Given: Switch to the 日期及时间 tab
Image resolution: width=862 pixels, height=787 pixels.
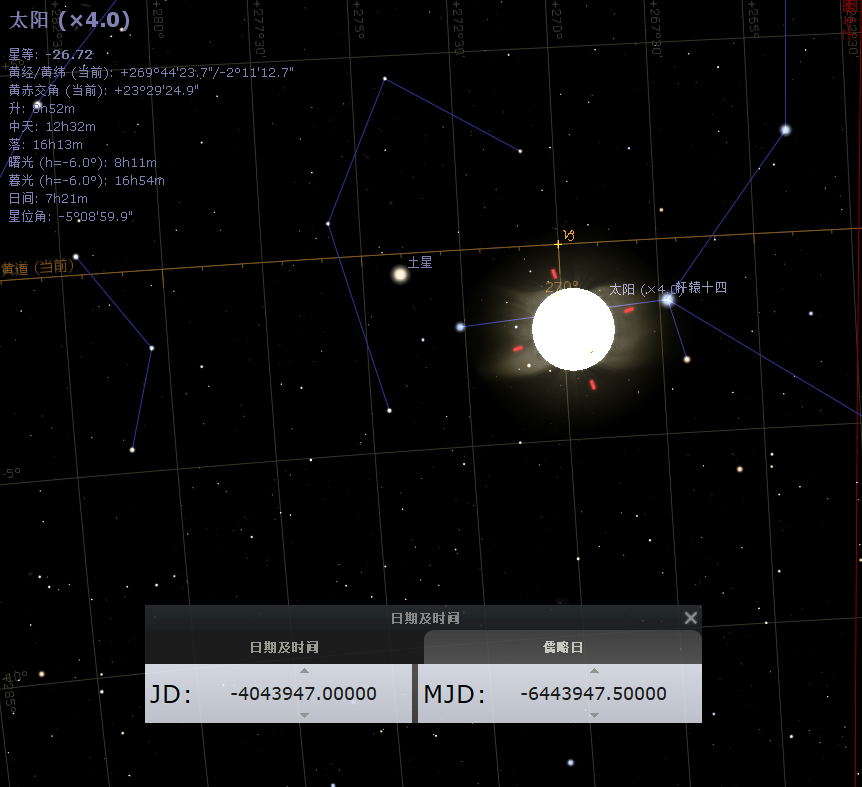Looking at the screenshot, I should pos(284,647).
